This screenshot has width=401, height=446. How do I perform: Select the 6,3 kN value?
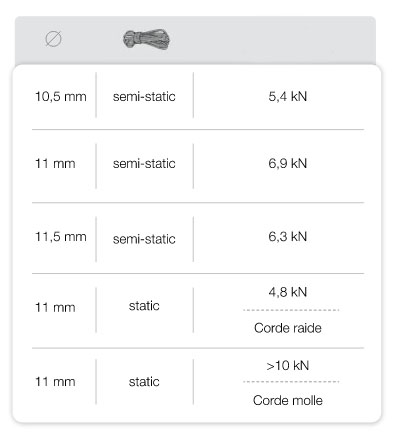pos(288,237)
